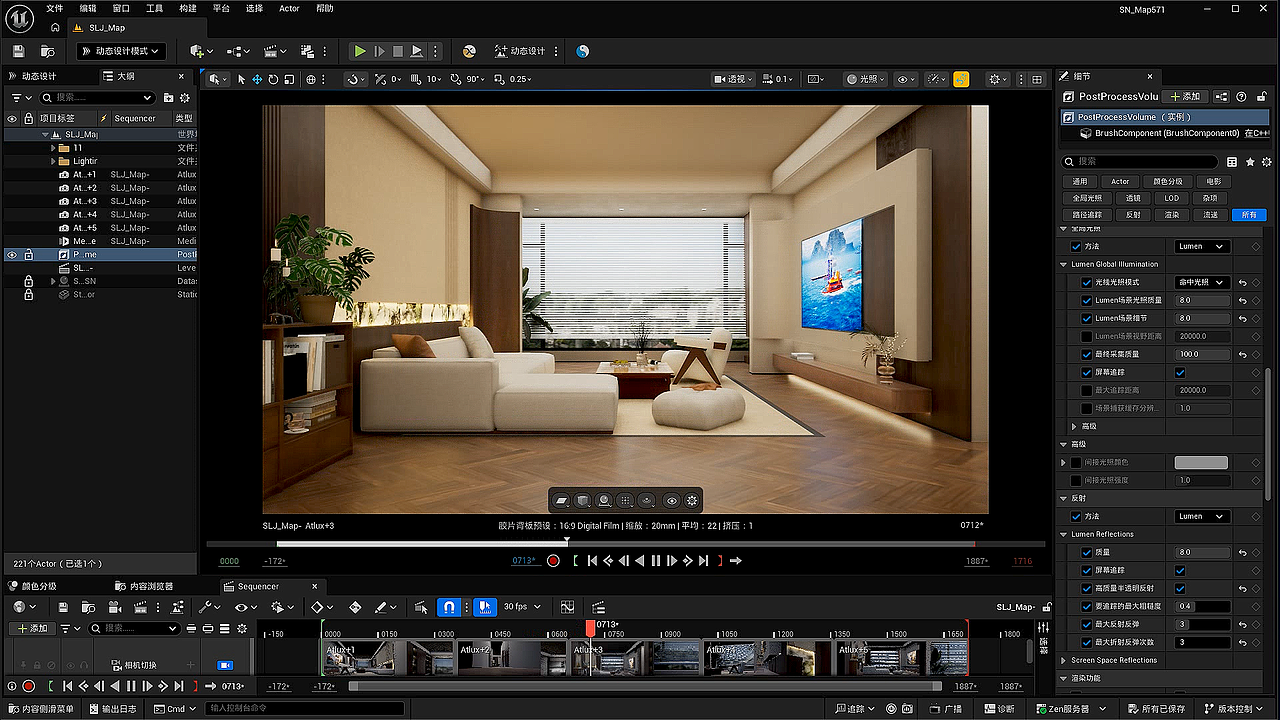Open the 帮助 menu
This screenshot has width=1280, height=720.
point(325,8)
